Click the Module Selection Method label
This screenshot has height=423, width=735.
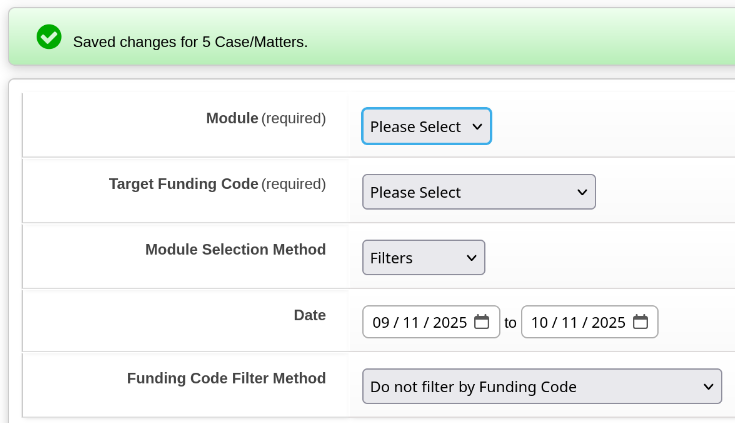click(235, 249)
